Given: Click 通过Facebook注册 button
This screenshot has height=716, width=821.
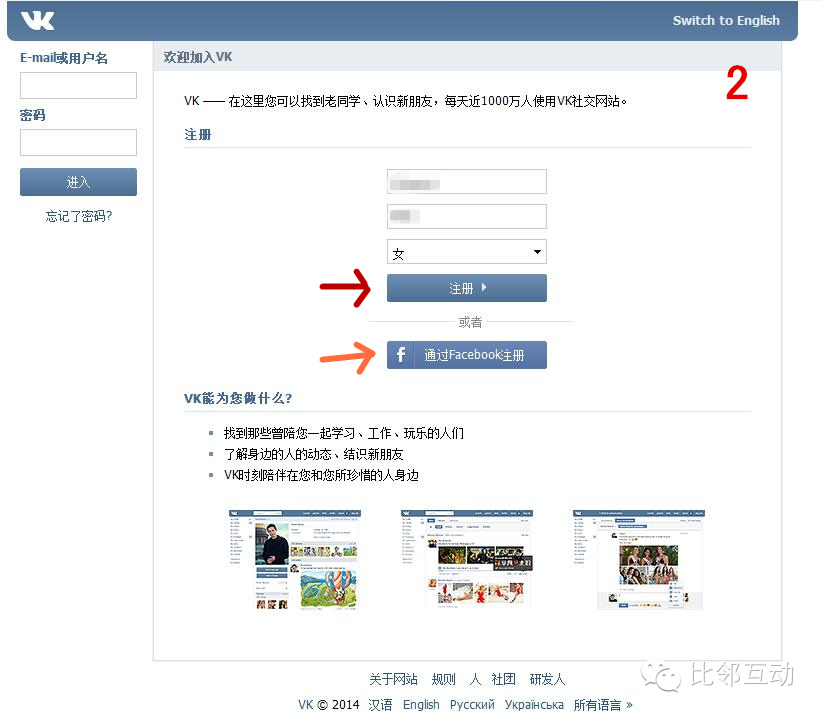Looking at the screenshot, I should tap(467, 355).
